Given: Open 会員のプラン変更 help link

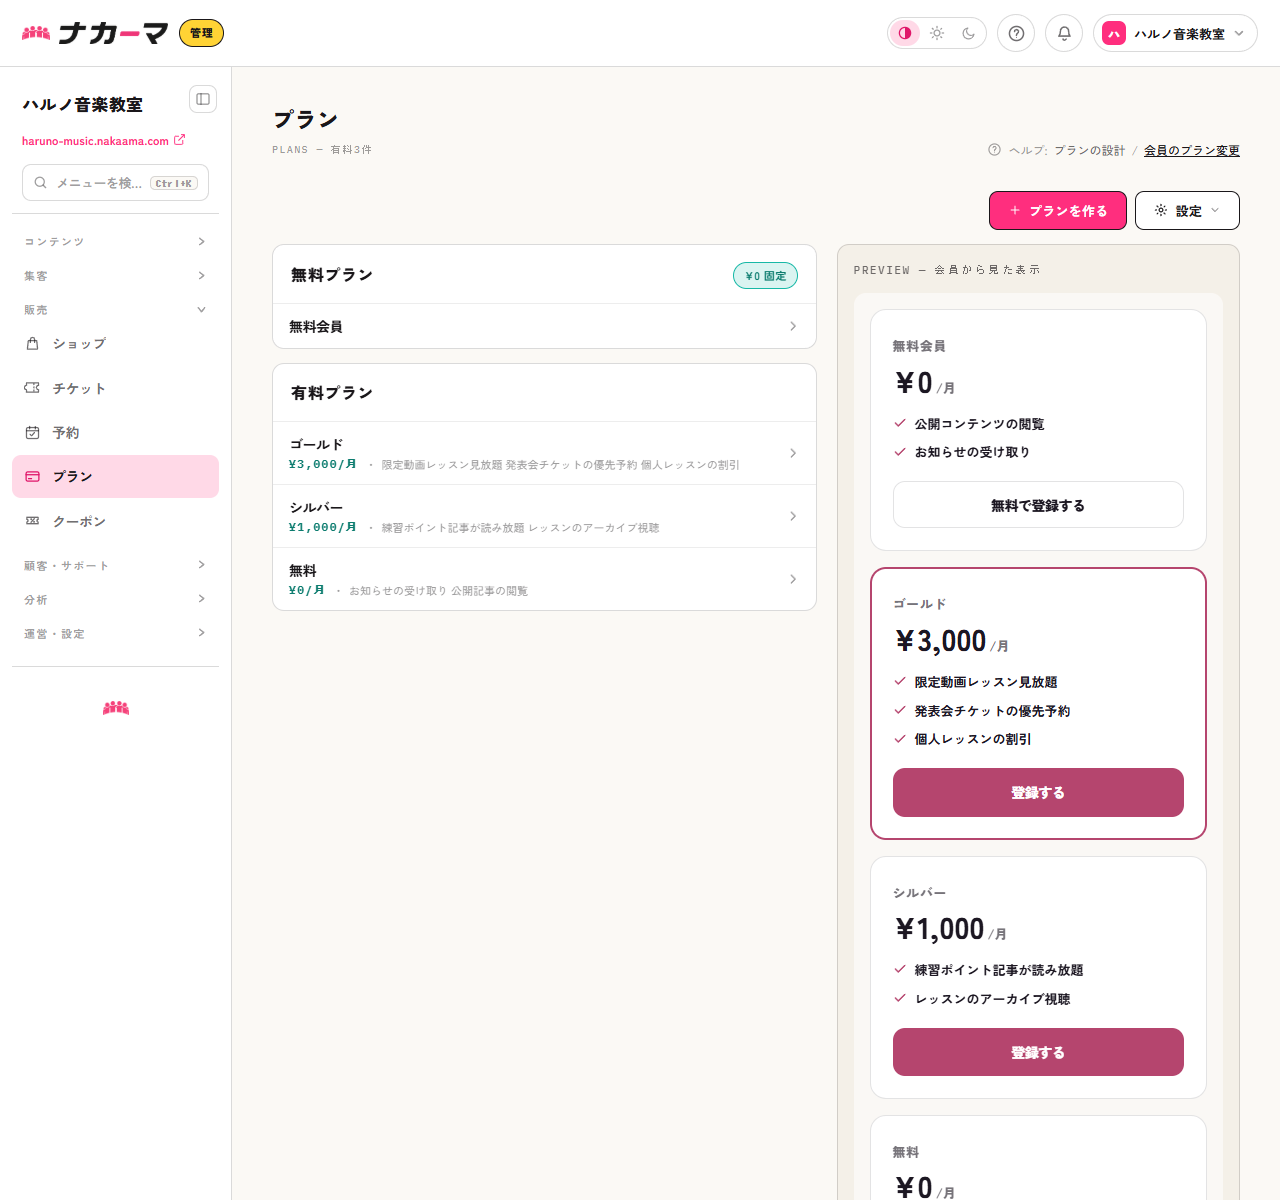Looking at the screenshot, I should click(x=1192, y=151).
